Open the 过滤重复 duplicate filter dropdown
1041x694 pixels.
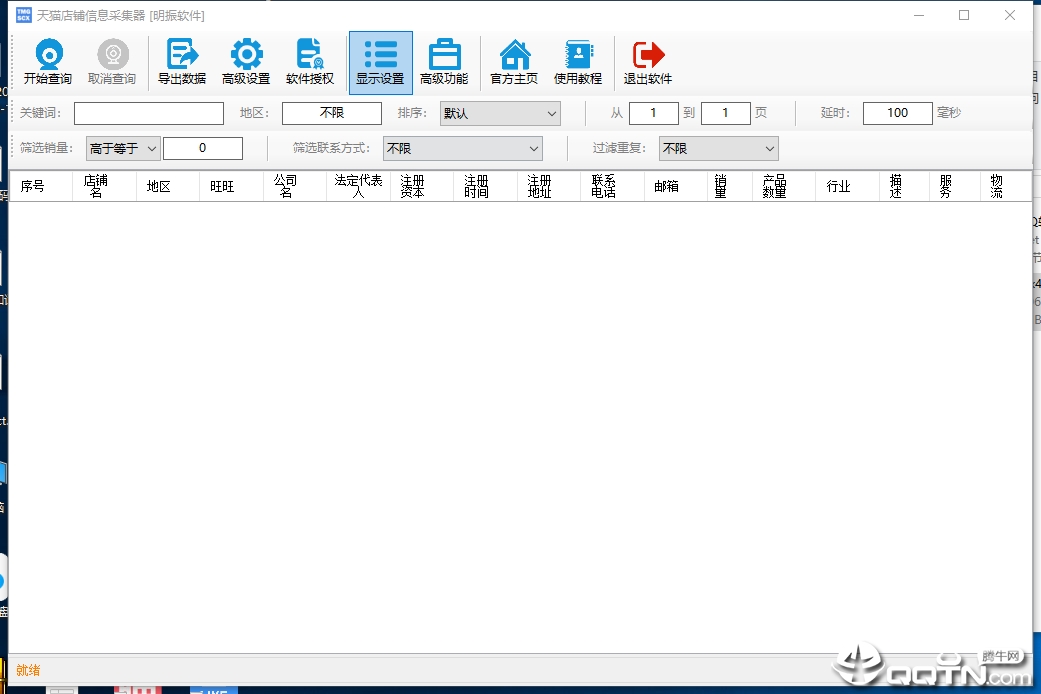click(717, 149)
